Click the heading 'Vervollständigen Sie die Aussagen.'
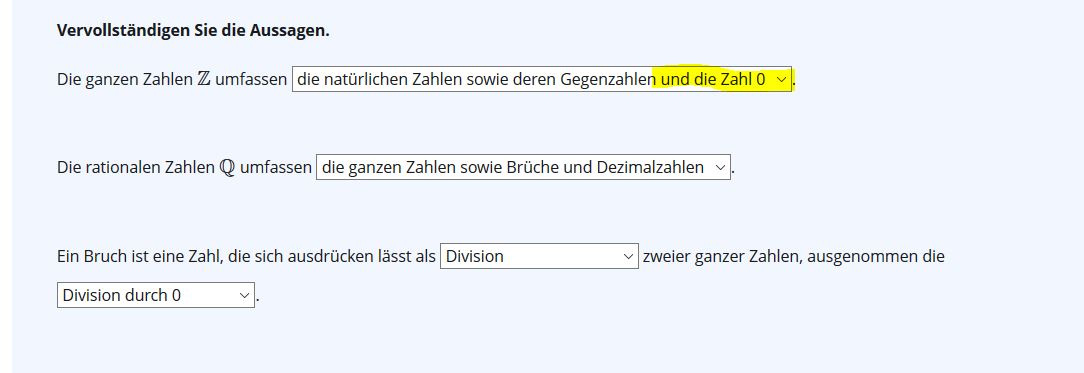 [193, 30]
